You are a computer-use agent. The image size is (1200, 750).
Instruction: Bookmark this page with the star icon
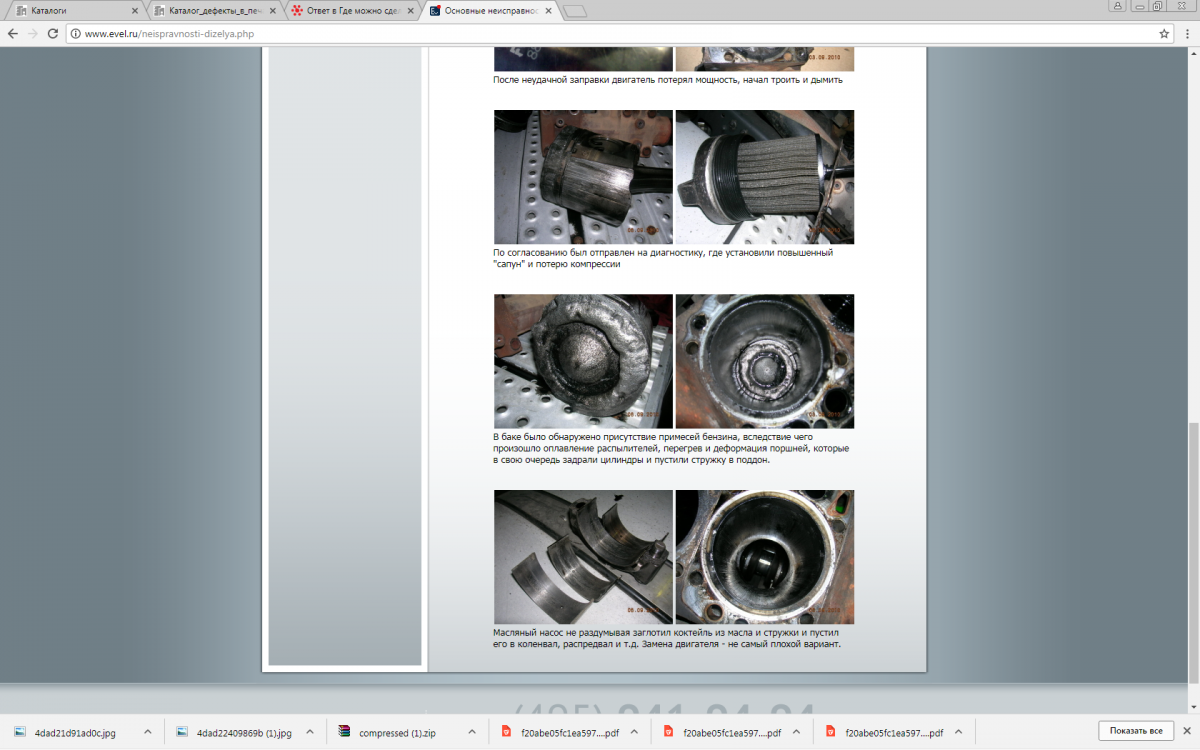[x=1164, y=33]
